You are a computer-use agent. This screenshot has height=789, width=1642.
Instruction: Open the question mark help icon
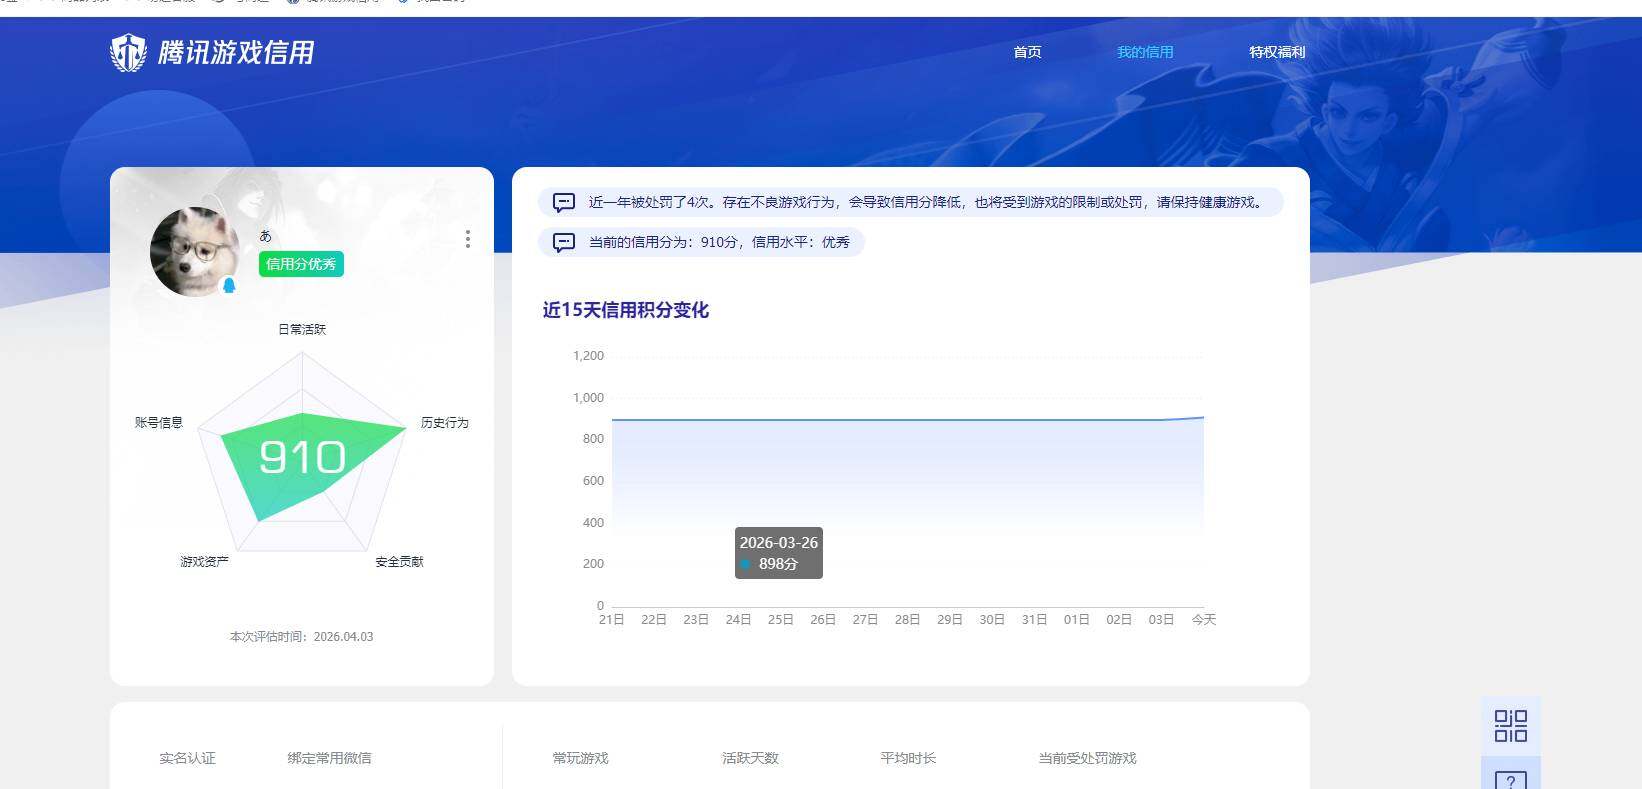(1510, 779)
